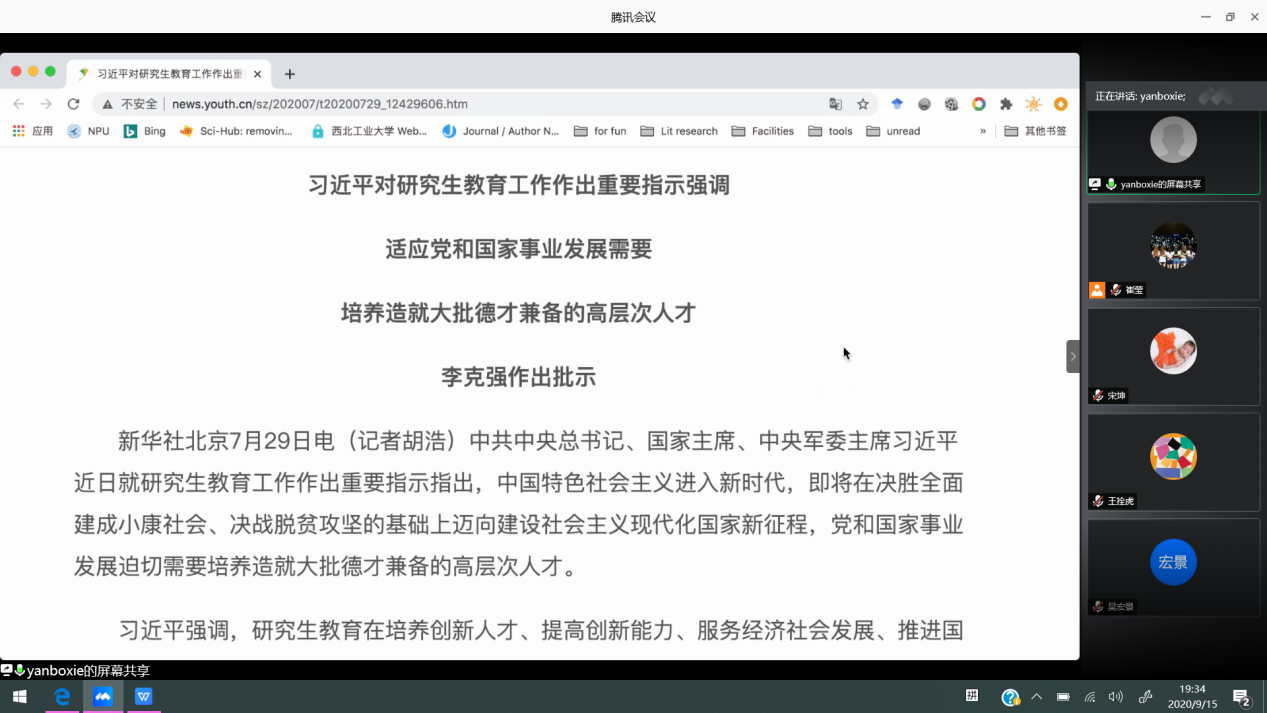The image size is (1267, 713).
Task: Open WPS Office from the taskbar
Action: 144,697
